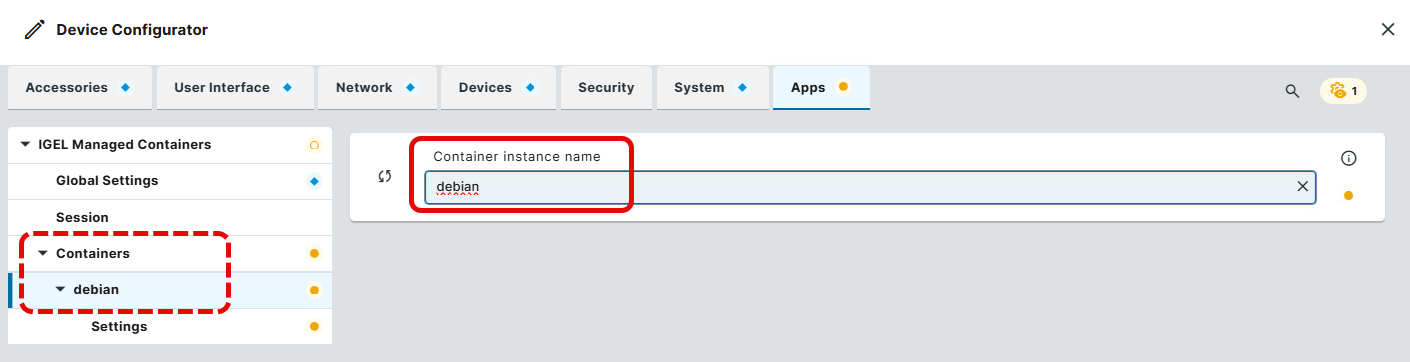The width and height of the screenshot is (1410, 362).
Task: Click the blue diamond on Devices tab
Action: click(529, 88)
